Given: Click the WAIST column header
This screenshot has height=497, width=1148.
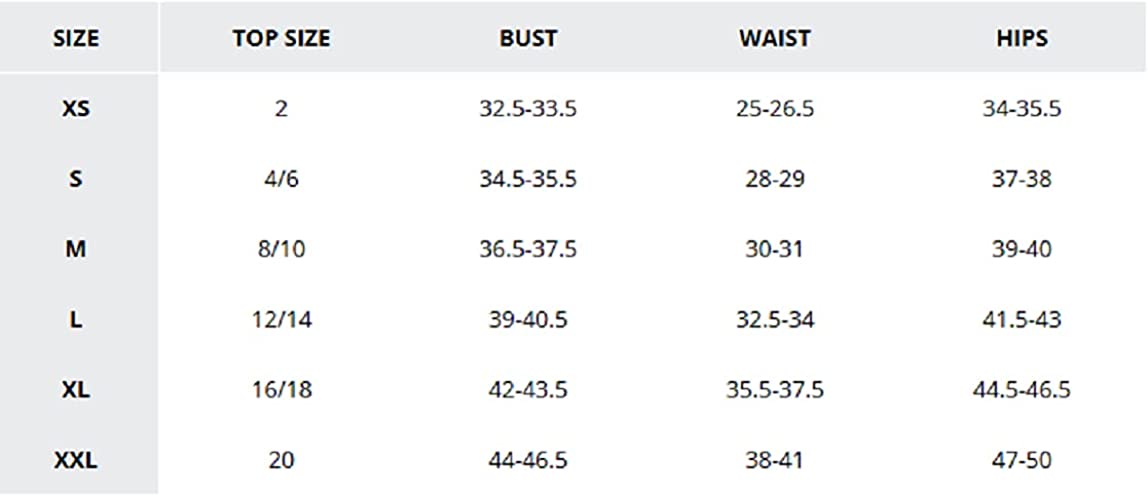Looking at the screenshot, I should pyautogui.click(x=774, y=39).
